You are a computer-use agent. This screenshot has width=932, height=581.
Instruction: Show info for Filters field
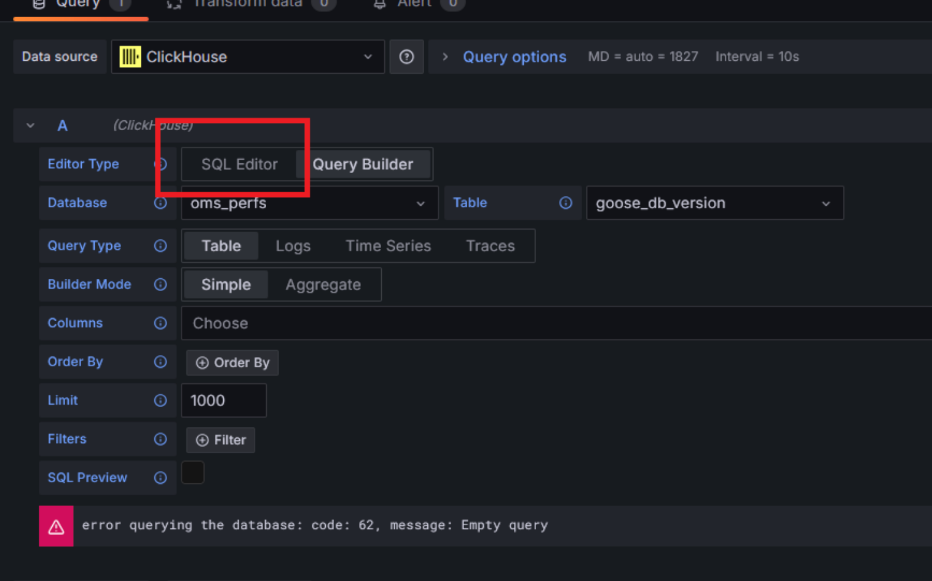click(160, 439)
